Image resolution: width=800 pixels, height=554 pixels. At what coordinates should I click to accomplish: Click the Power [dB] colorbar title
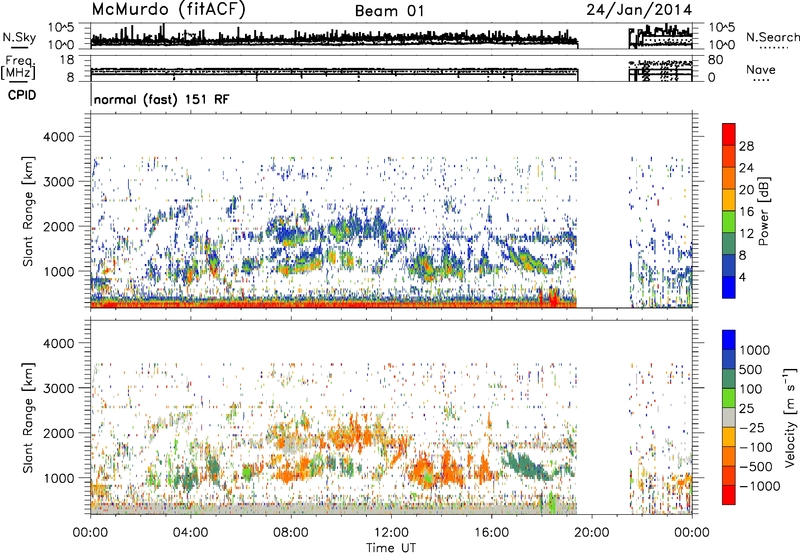763,211
